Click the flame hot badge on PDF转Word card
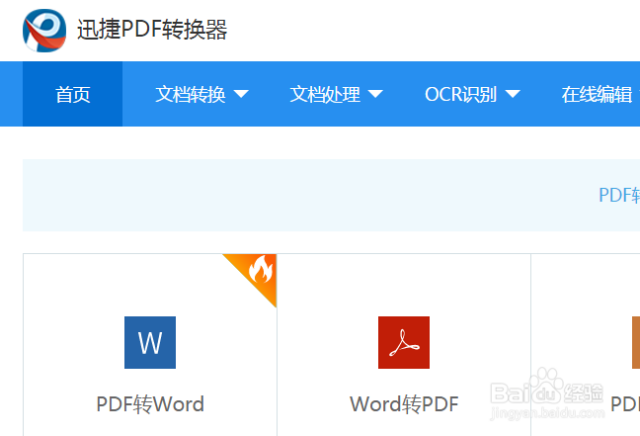 [x=259, y=271]
